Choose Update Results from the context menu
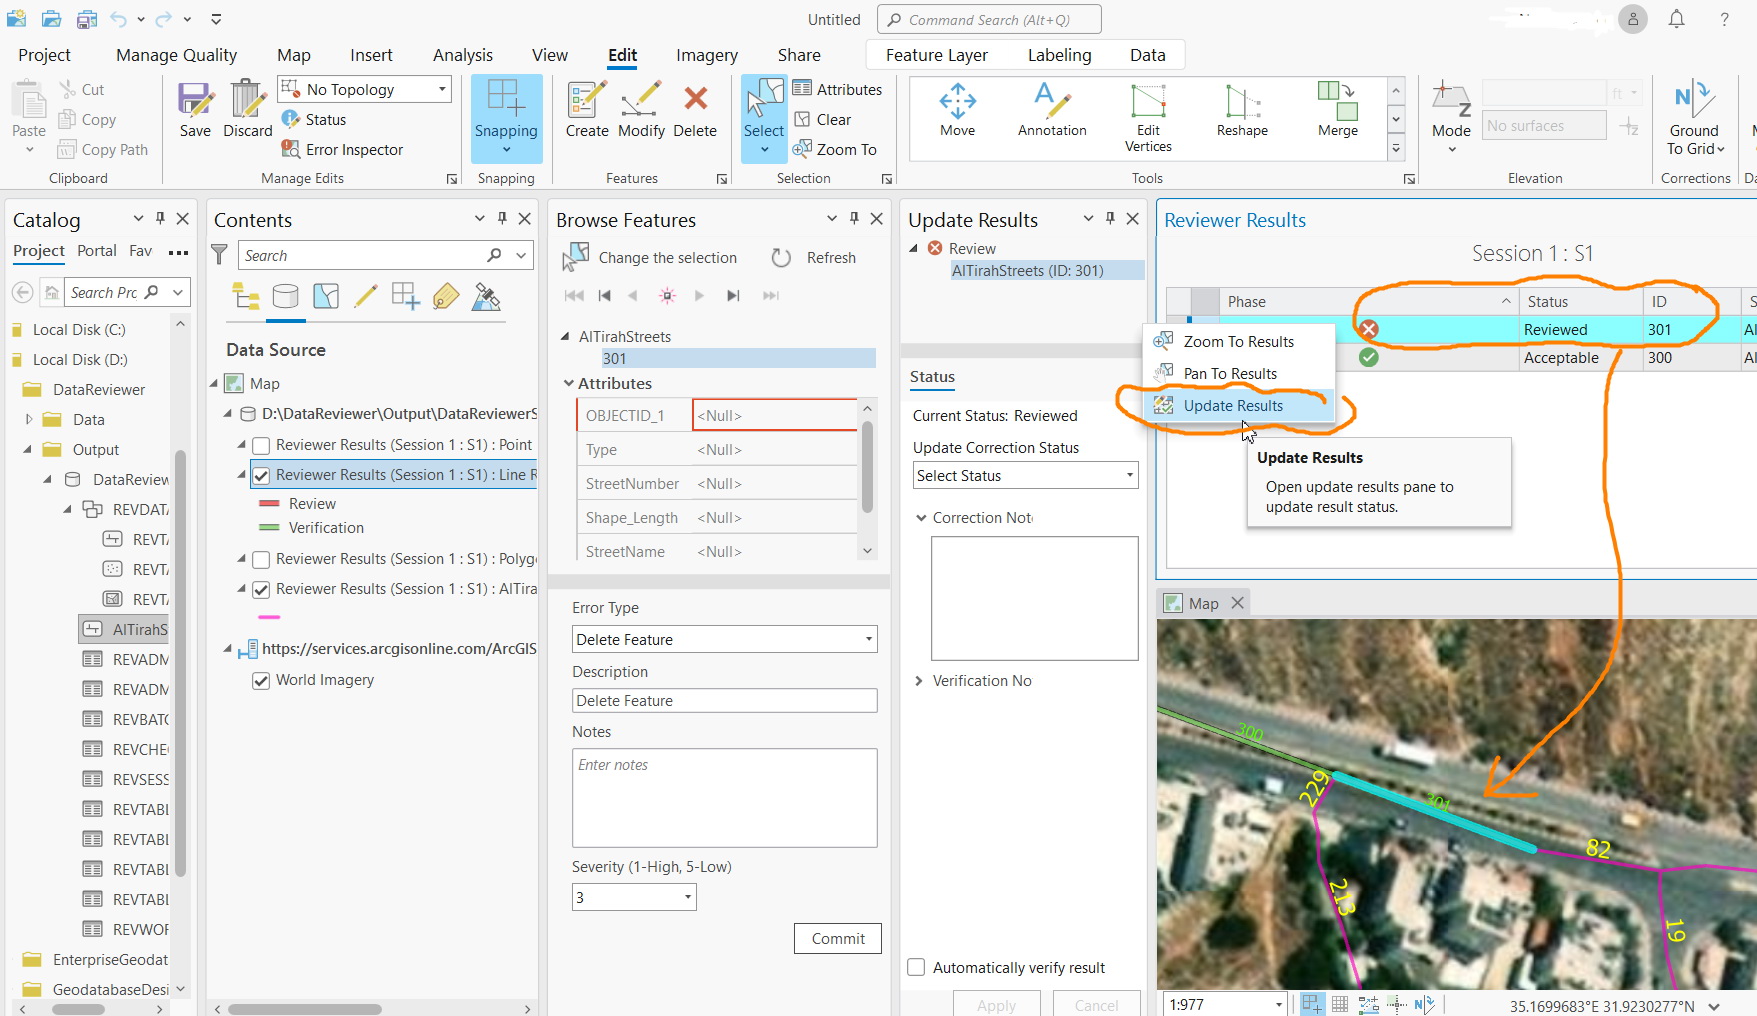 [x=1233, y=405]
